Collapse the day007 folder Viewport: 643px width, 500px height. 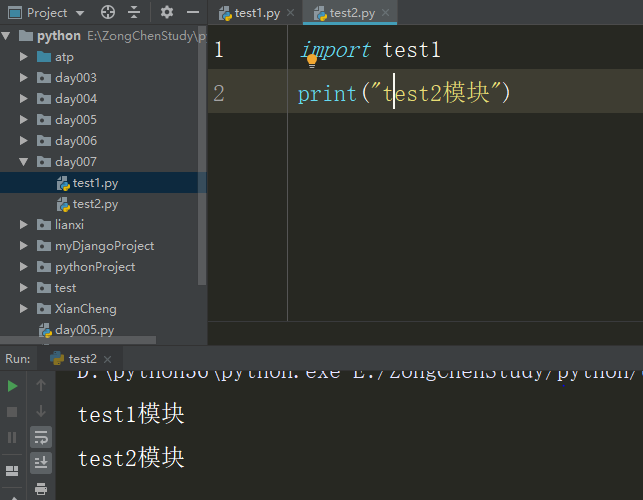[x=24, y=161]
